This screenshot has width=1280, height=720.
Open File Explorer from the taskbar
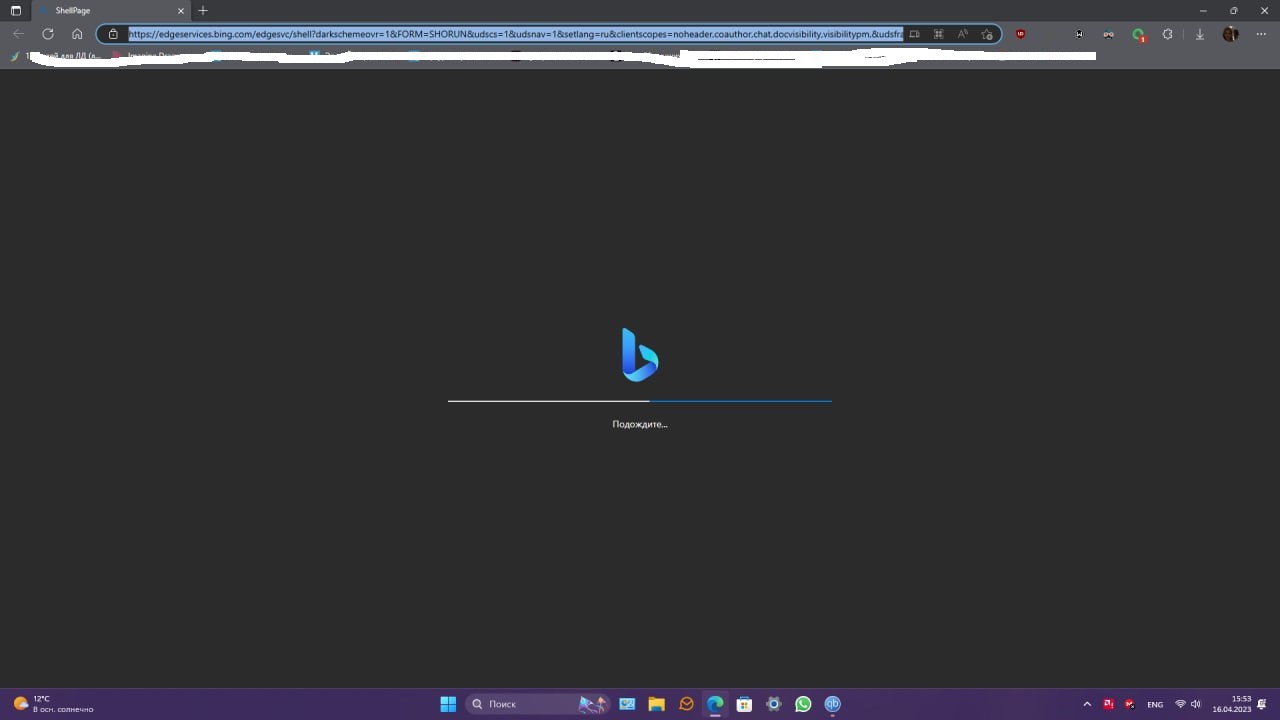point(656,704)
